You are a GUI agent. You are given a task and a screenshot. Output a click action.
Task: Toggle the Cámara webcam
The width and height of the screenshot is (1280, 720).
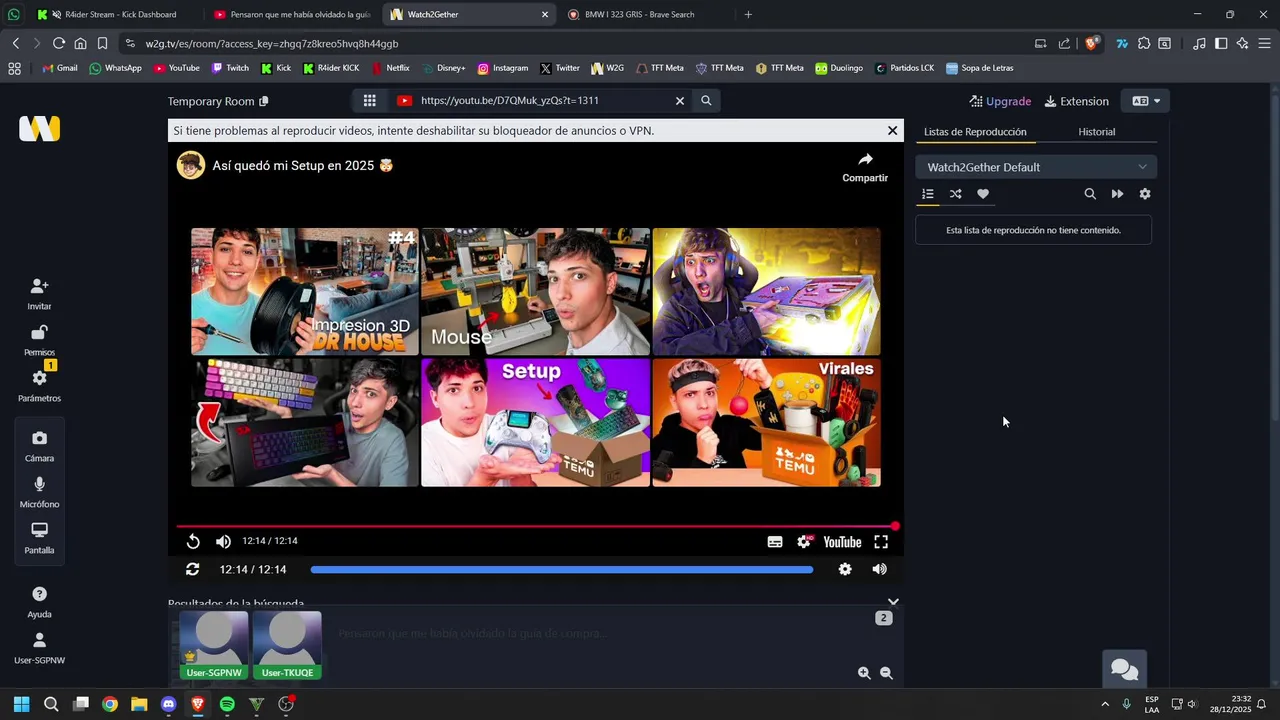(39, 438)
